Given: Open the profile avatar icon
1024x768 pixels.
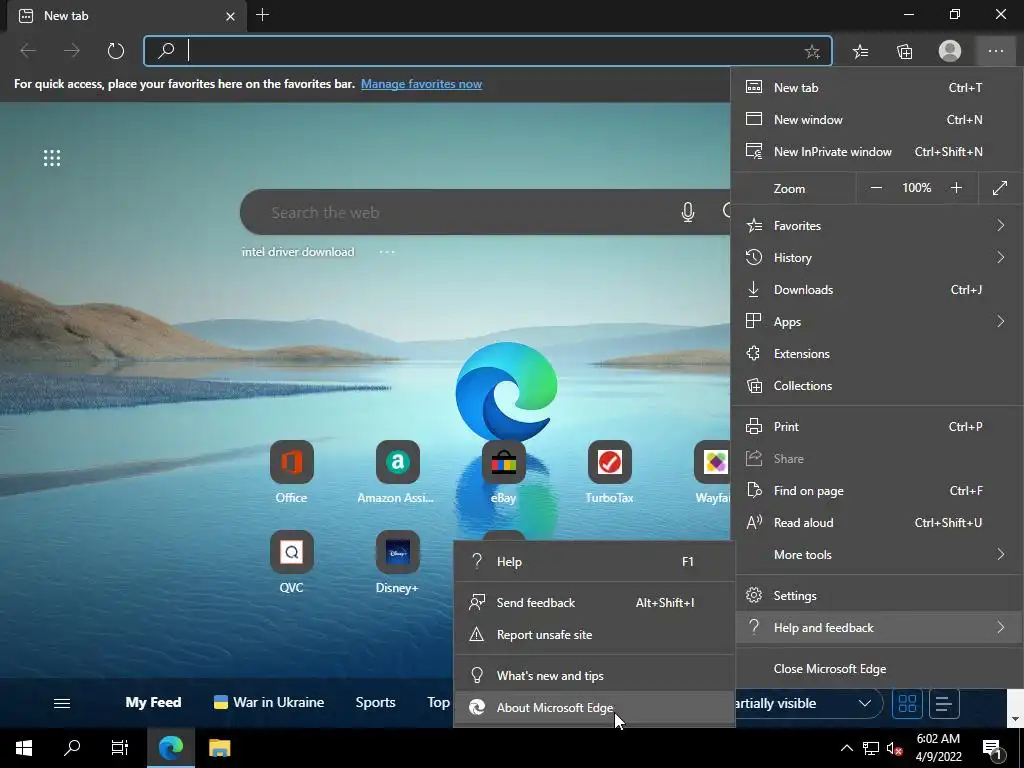Looking at the screenshot, I should pyautogui.click(x=950, y=51).
